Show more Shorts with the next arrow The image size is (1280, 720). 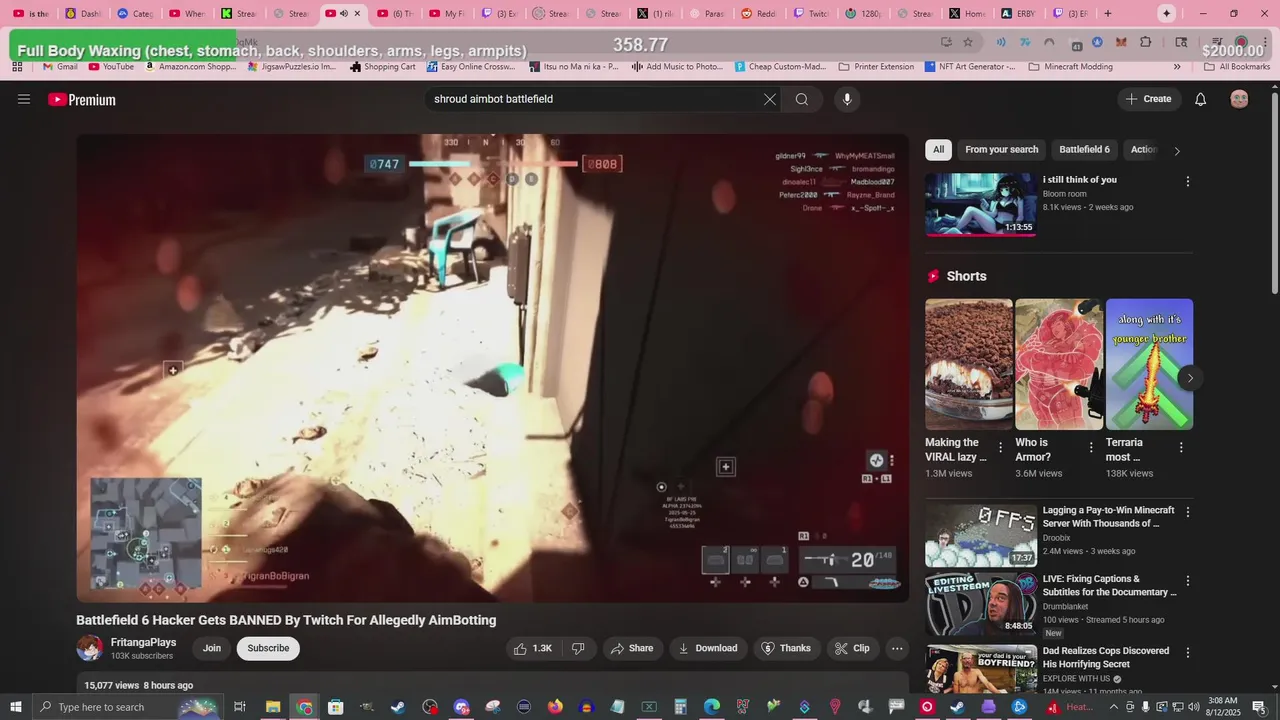(x=1189, y=377)
